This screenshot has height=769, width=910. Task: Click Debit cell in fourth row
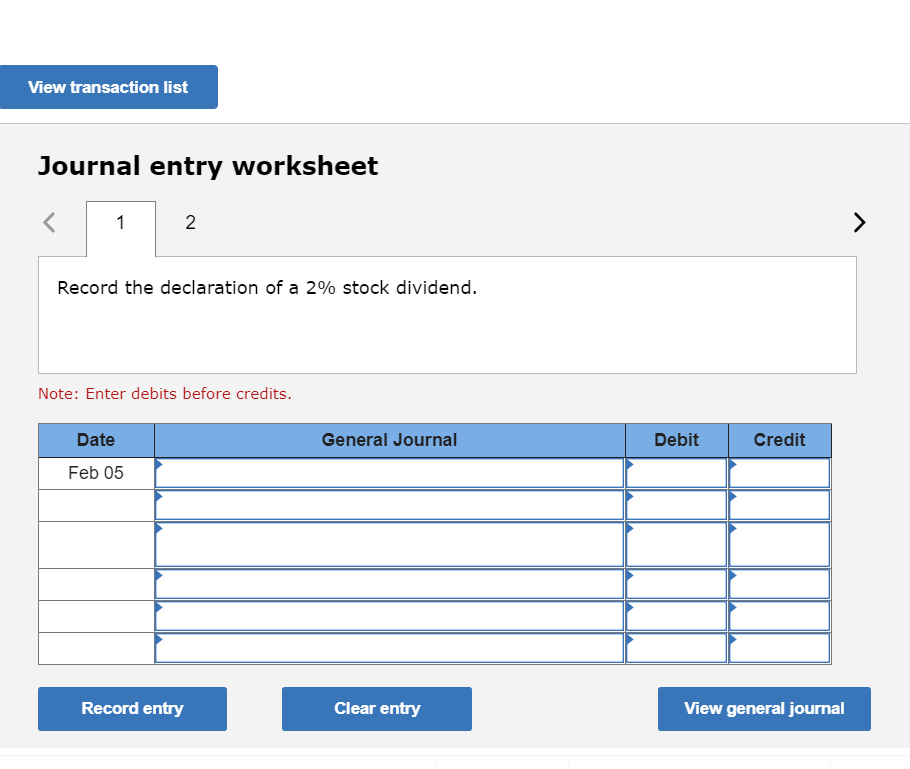tap(677, 584)
